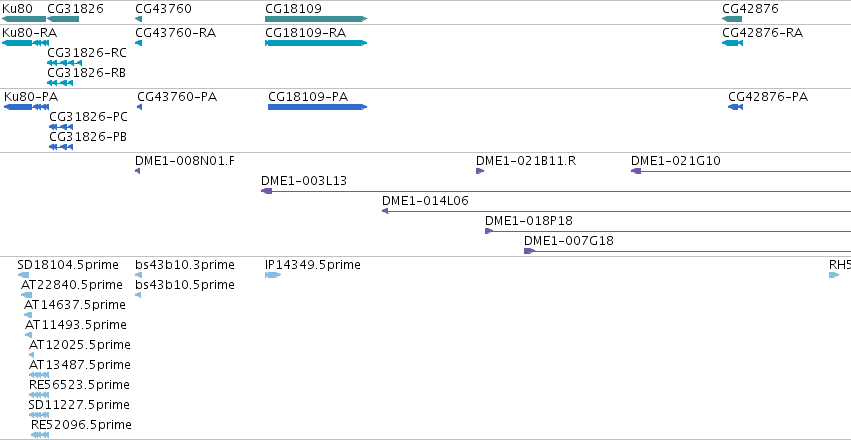Viewport: 851px width, 440px height.
Task: Click the CG43760 gene arrowhead
Action: tap(138, 19)
